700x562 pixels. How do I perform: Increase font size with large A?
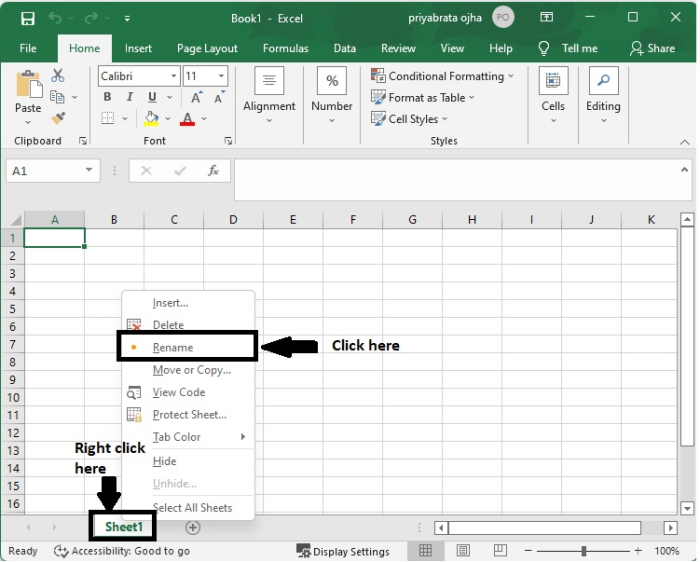click(x=196, y=97)
